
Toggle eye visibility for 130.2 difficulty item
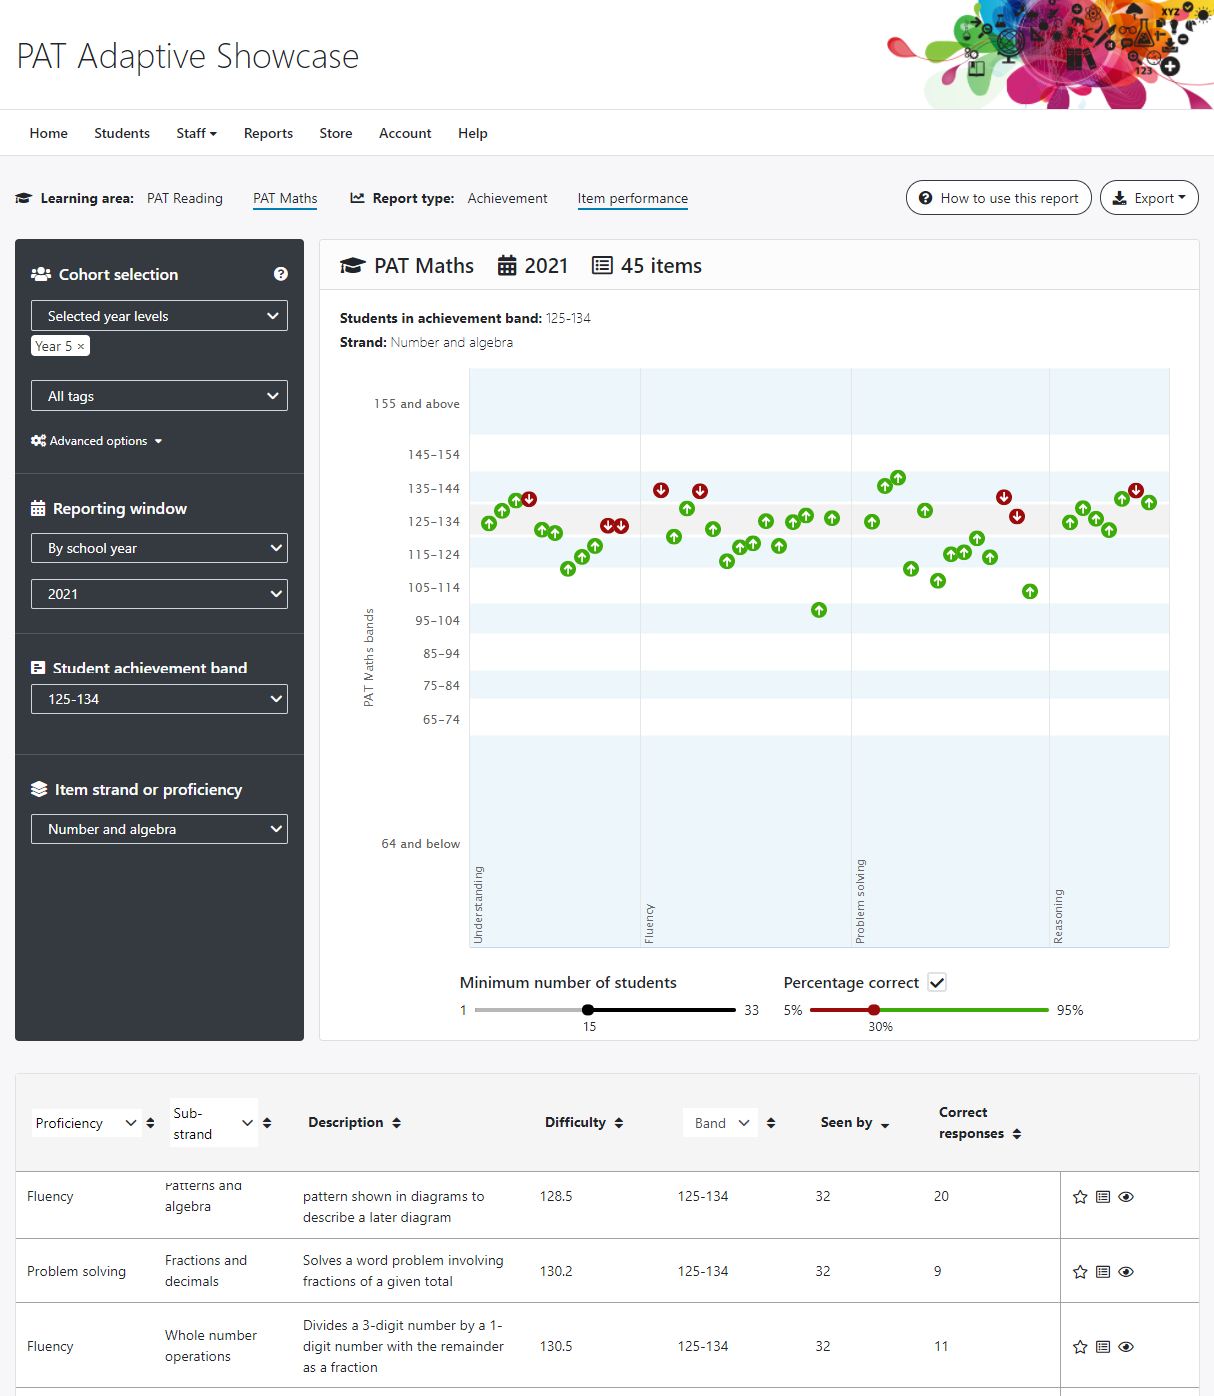click(x=1126, y=1272)
